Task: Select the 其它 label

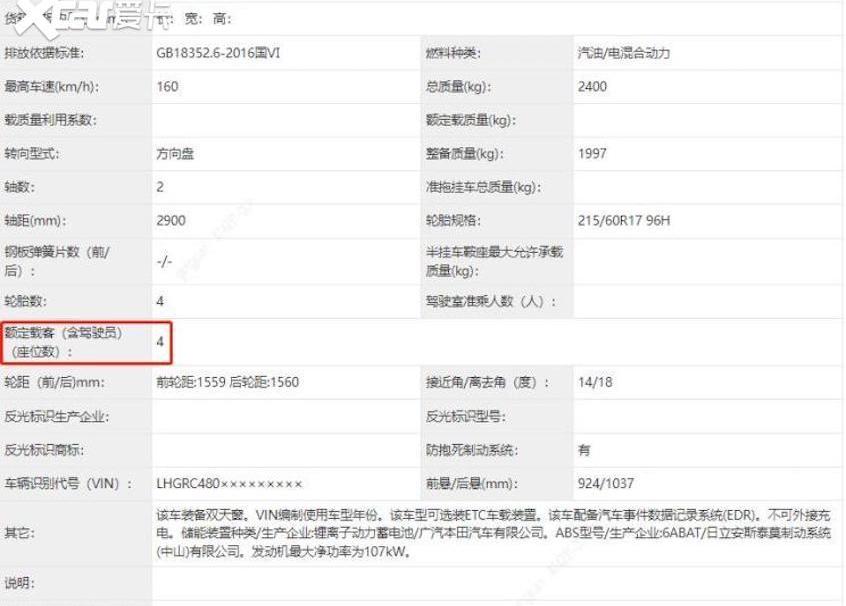Action: [20, 533]
